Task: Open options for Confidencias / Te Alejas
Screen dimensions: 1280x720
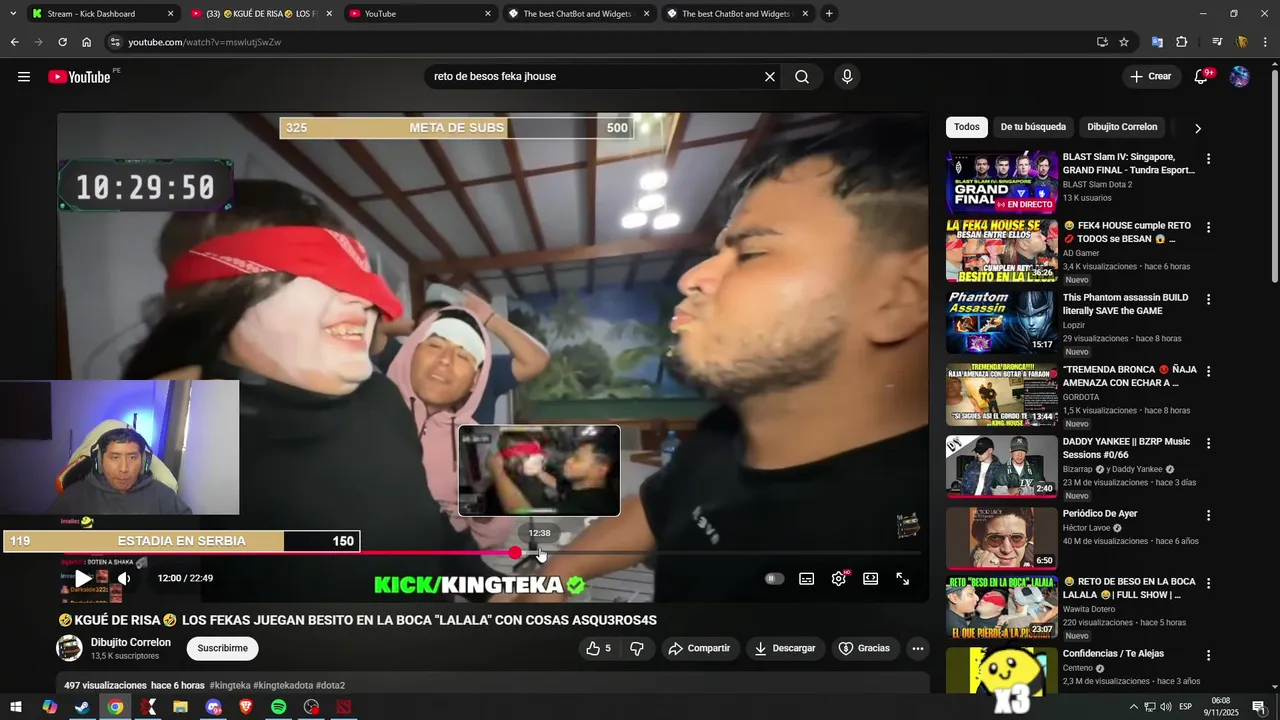Action: coord(1208,655)
